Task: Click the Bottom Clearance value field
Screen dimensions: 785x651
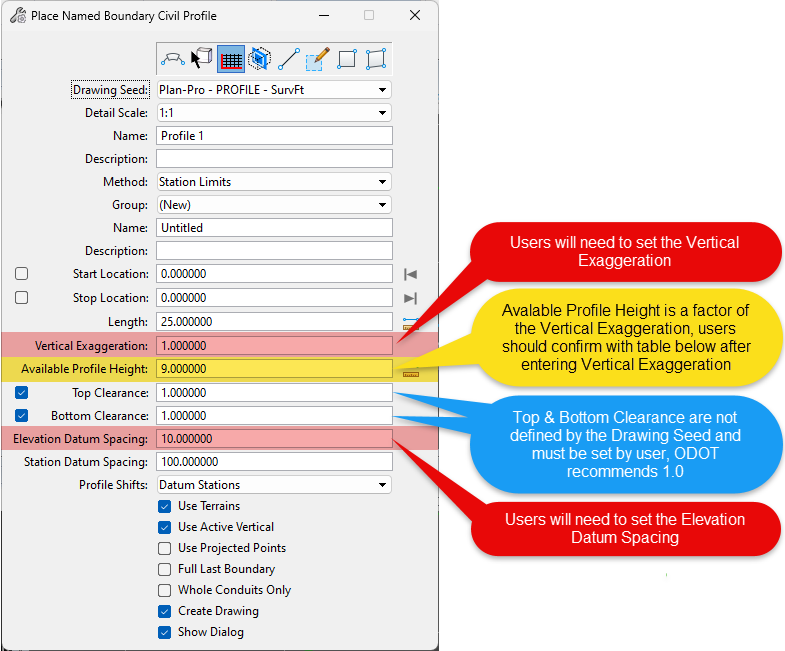Action: coord(274,416)
